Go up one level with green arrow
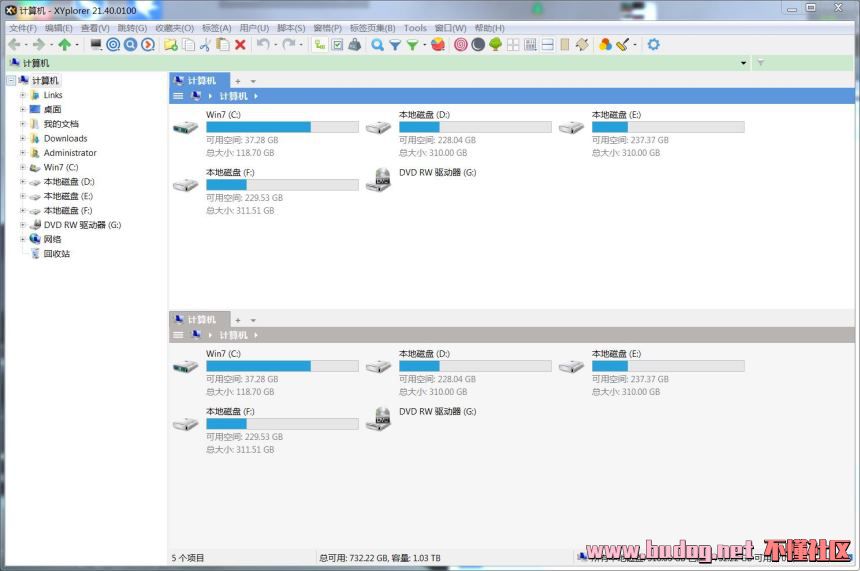This screenshot has height=571, width=860. coord(65,44)
